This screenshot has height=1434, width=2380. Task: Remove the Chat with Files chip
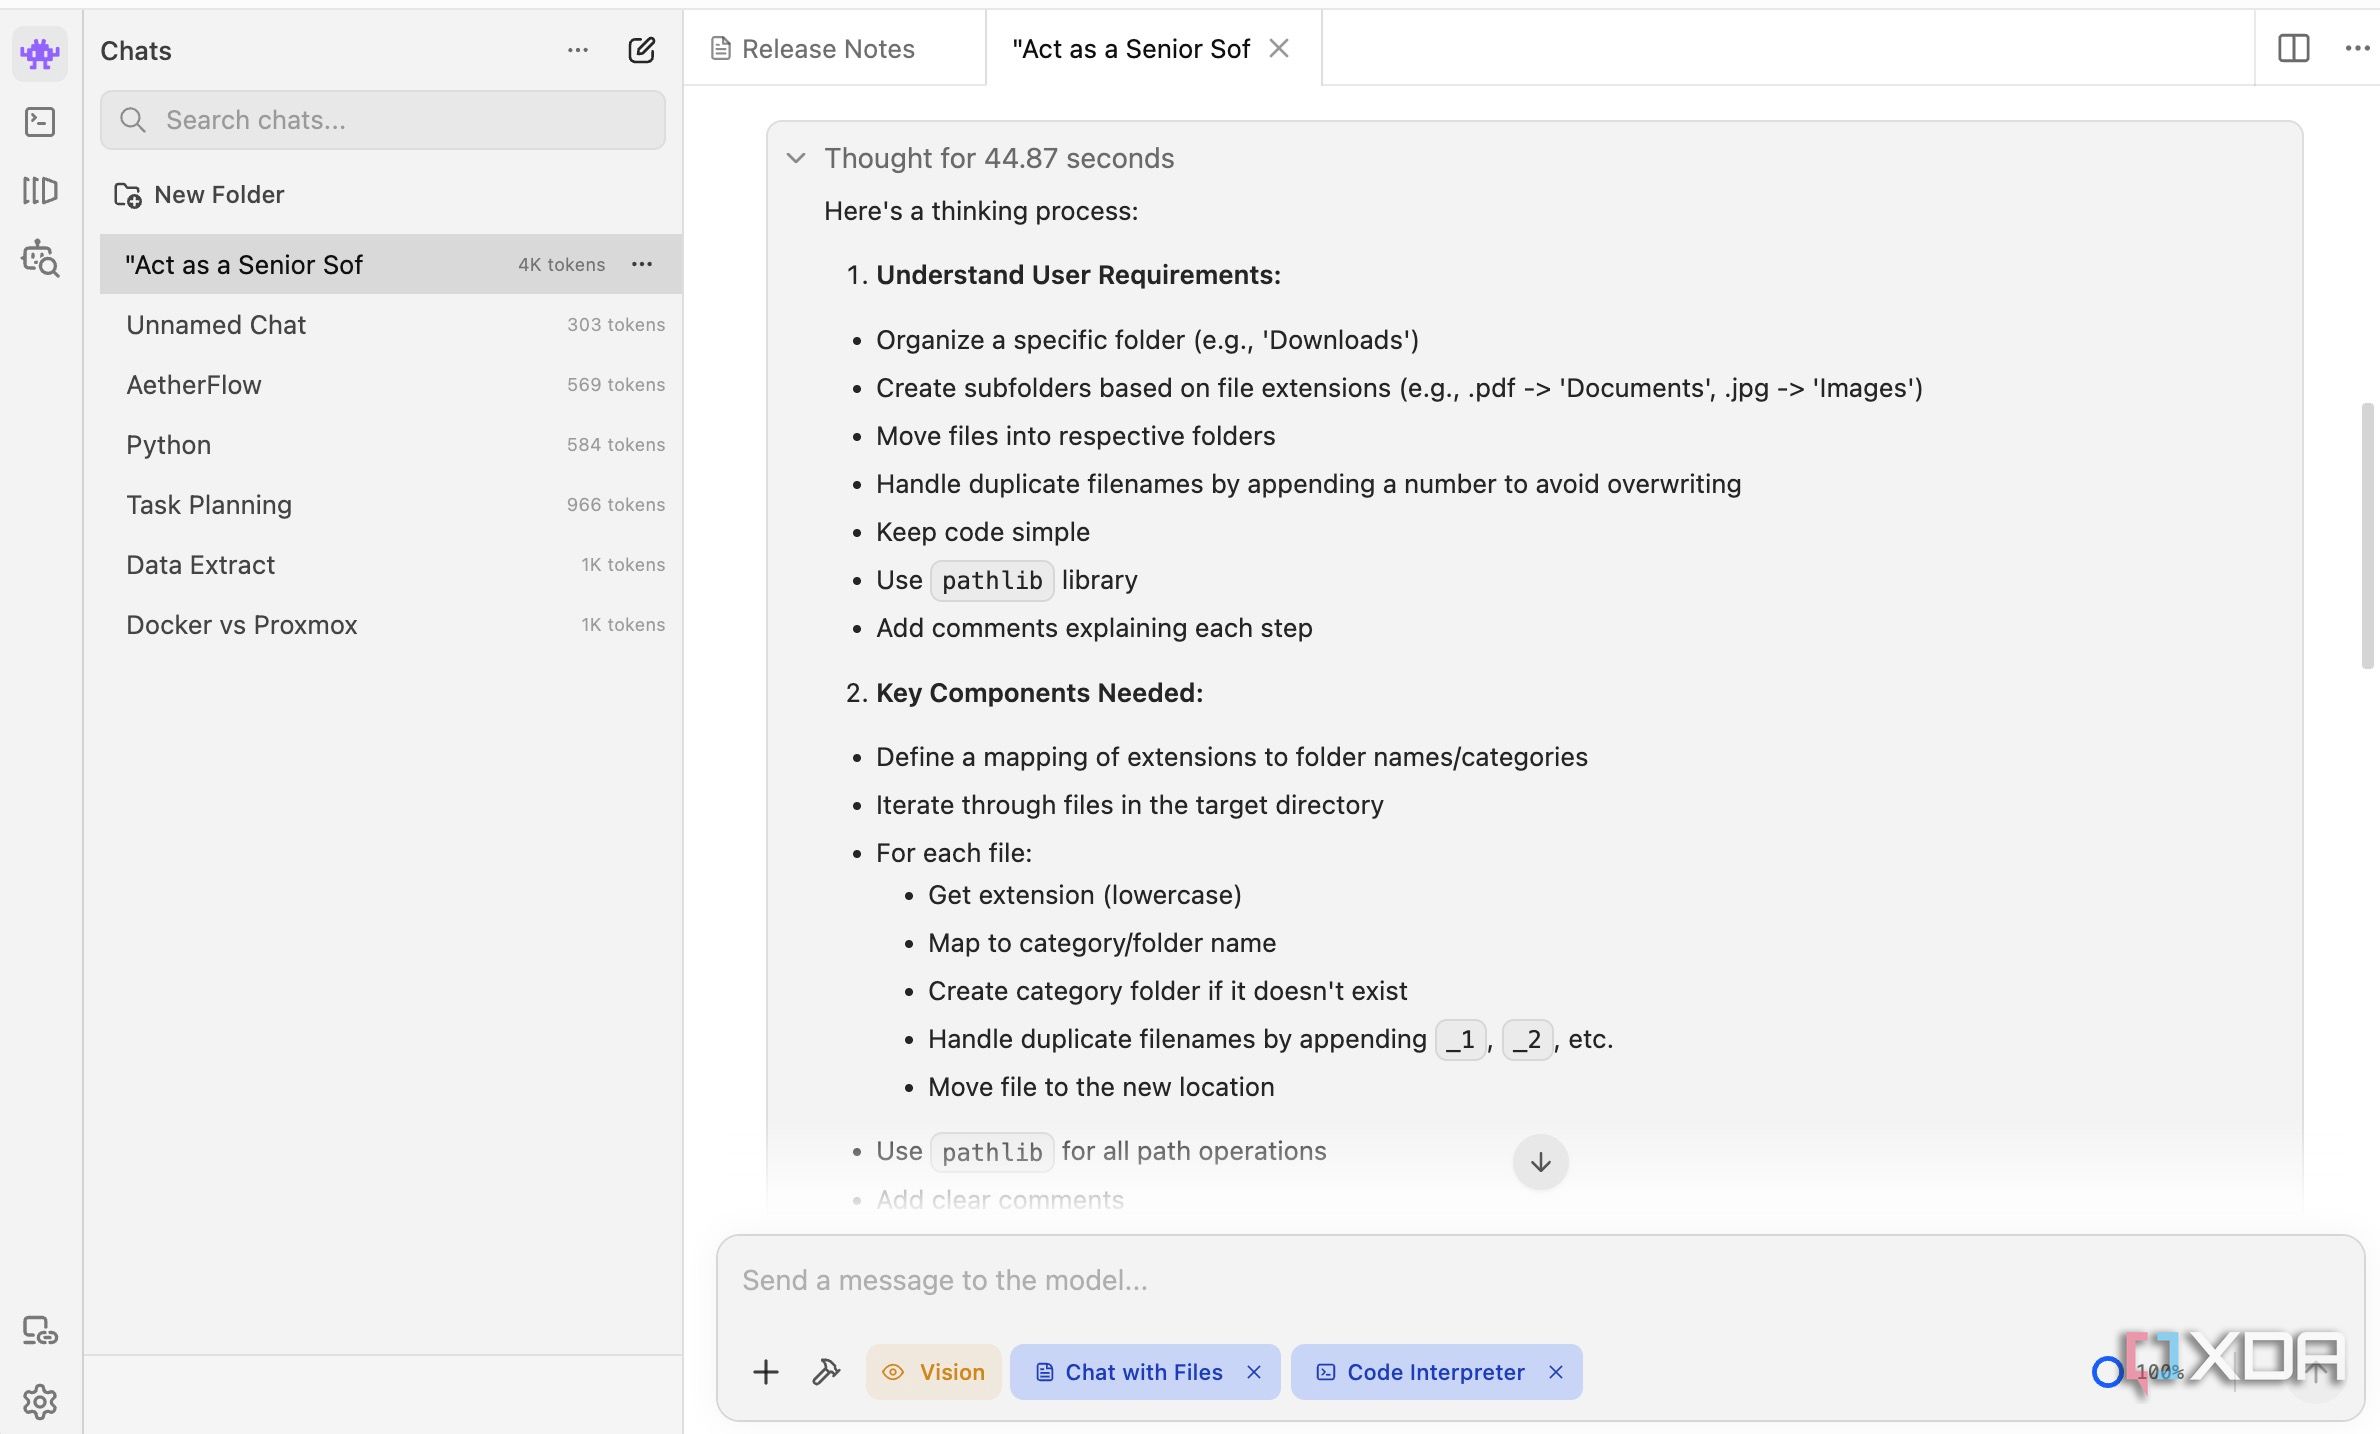[1254, 1372]
